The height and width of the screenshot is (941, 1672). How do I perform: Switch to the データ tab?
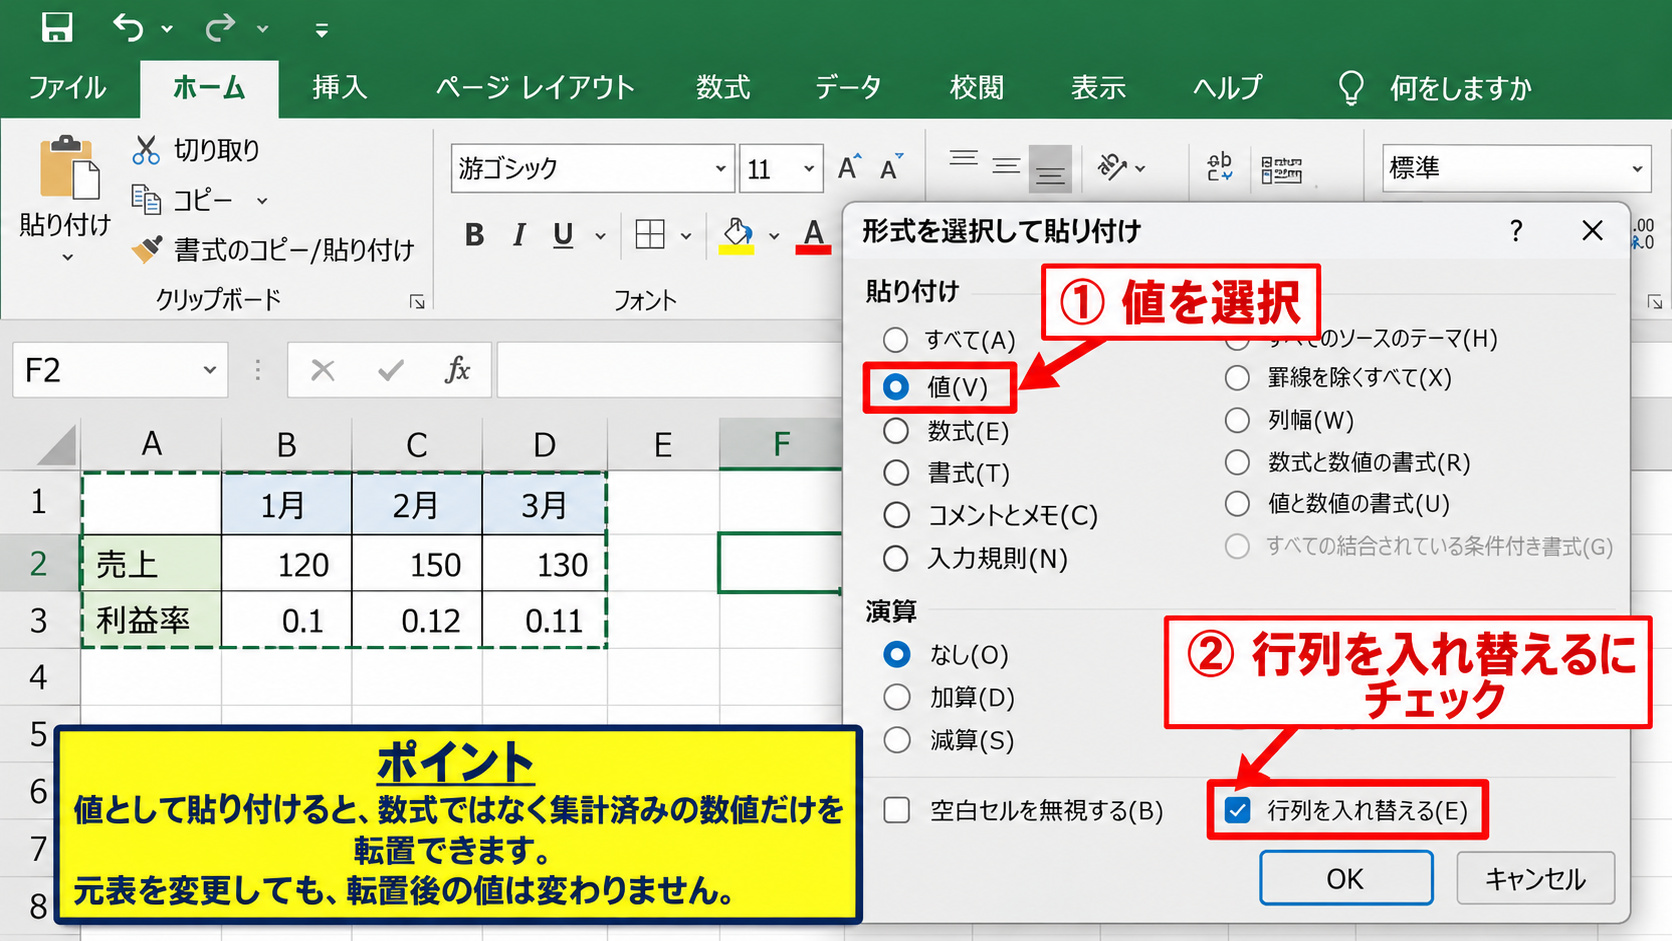pyautogui.click(x=848, y=88)
